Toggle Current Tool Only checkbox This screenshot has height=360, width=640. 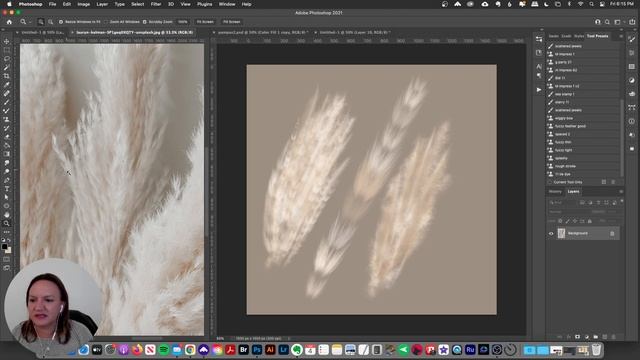tap(550, 182)
